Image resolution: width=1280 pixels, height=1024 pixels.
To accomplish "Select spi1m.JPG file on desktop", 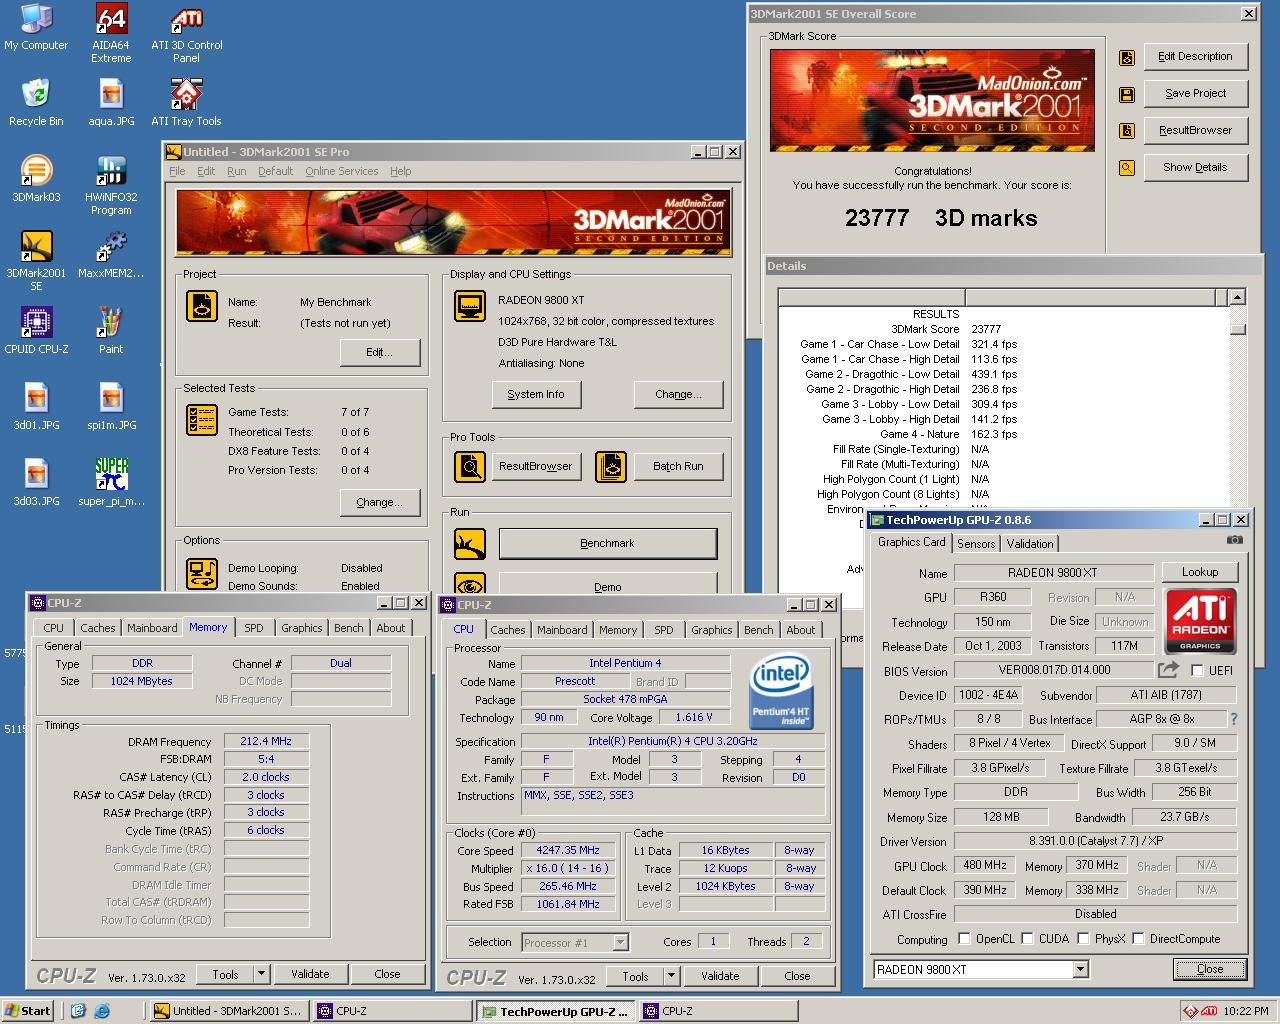I will click(x=111, y=407).
